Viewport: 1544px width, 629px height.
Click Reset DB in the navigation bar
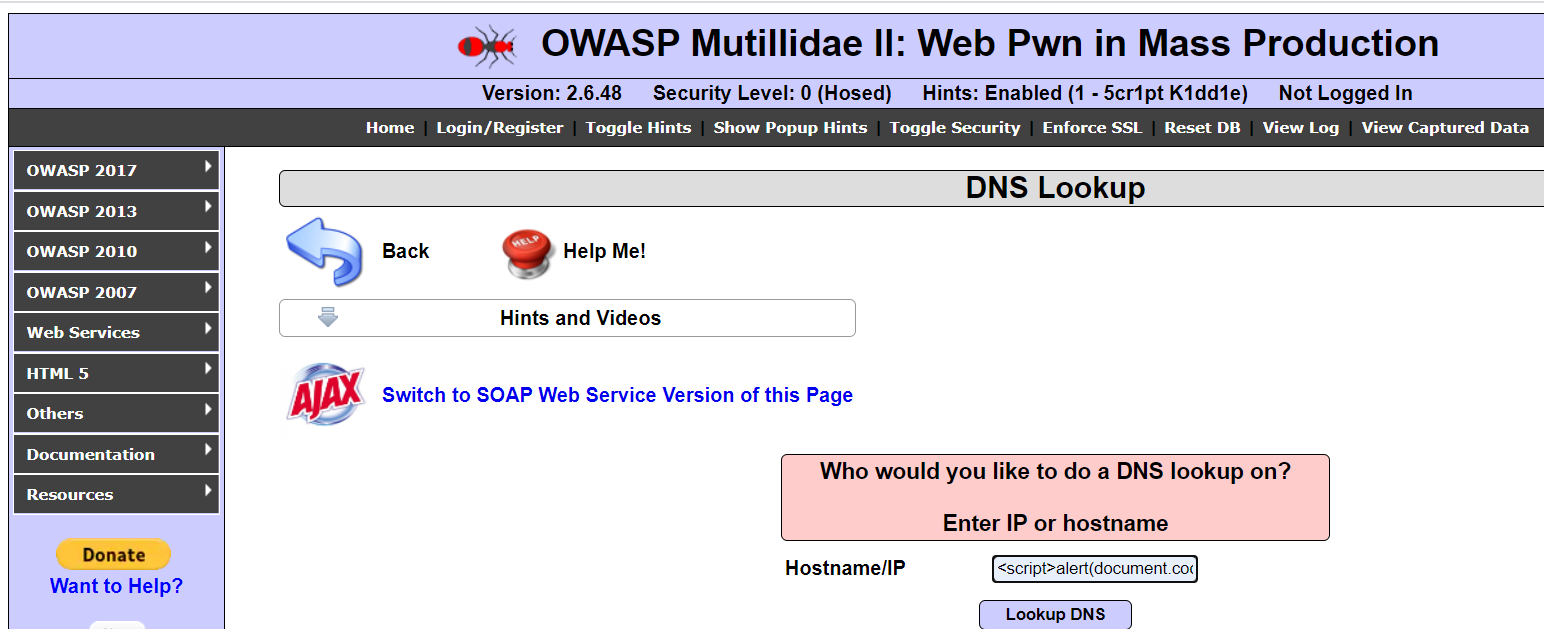coord(1201,127)
